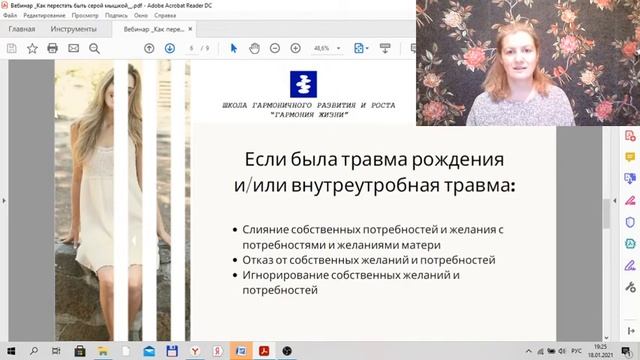Zoom out with the minus button
The height and width of the screenshot is (360, 640).
pyautogui.click(x=275, y=48)
